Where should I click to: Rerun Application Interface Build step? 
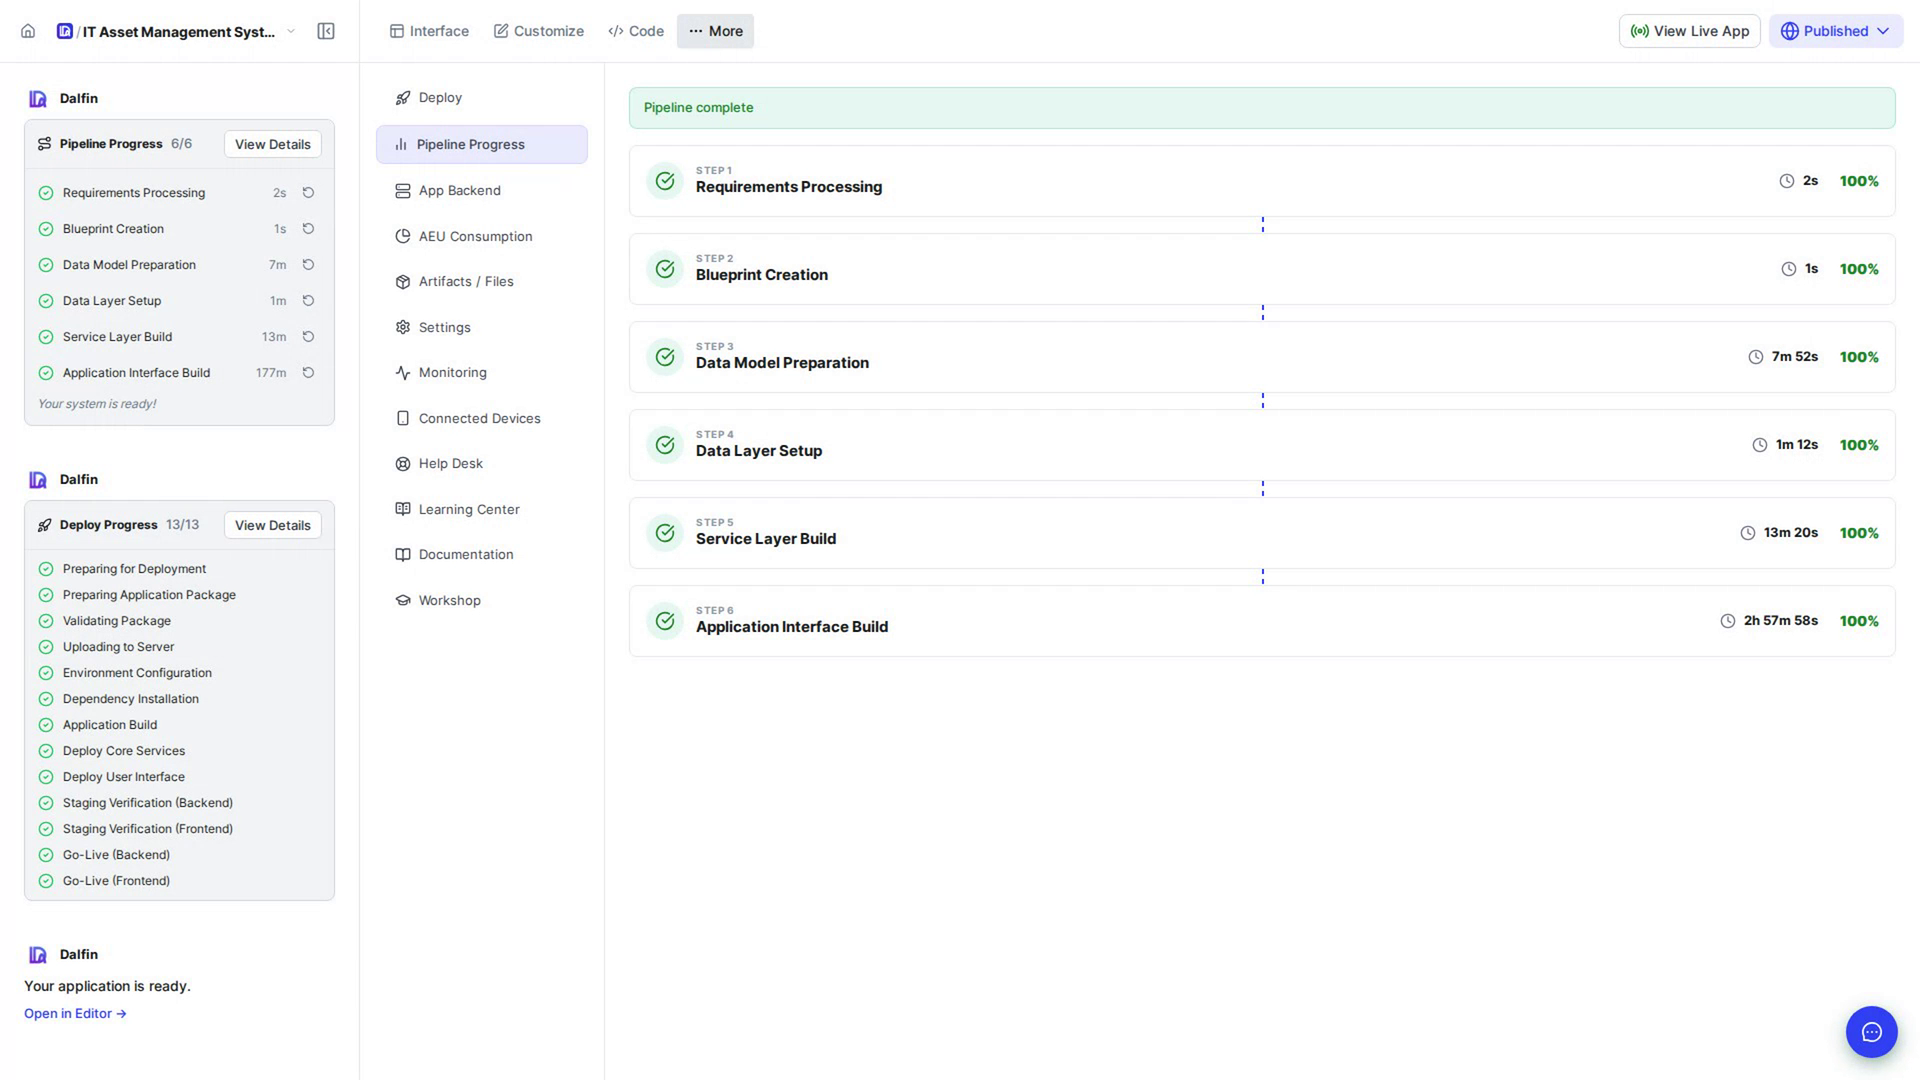pos(308,373)
